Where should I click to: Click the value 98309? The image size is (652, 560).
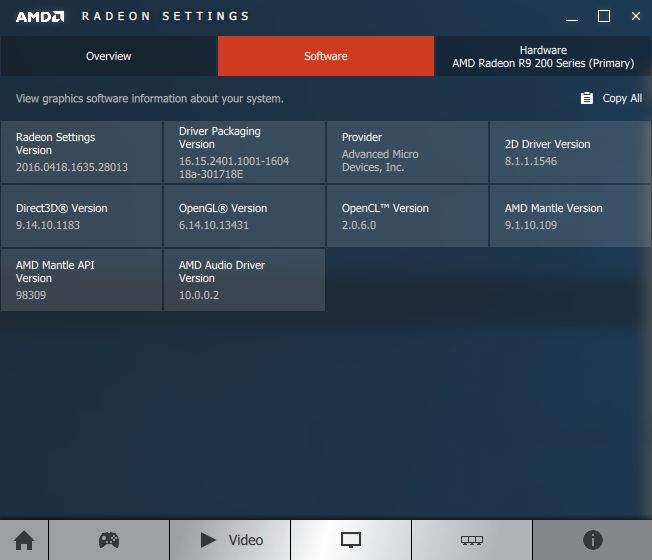31,295
